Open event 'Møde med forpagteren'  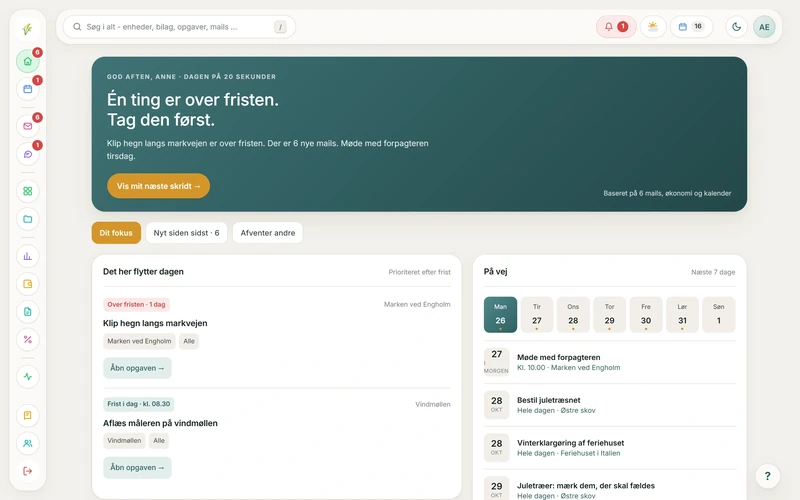coord(610,362)
